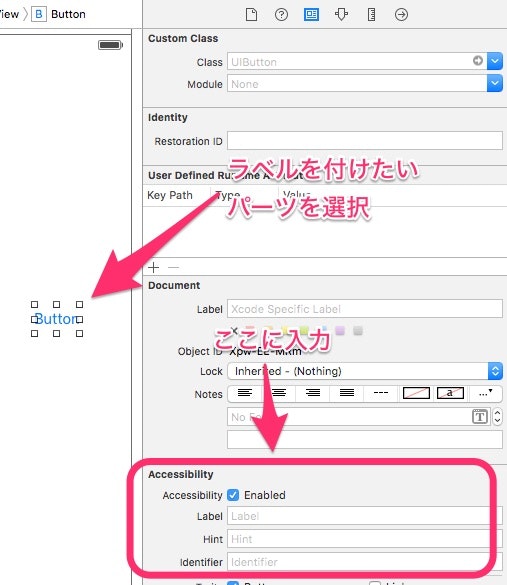The width and height of the screenshot is (507, 585).
Task: Align notes text right
Action: click(313, 393)
